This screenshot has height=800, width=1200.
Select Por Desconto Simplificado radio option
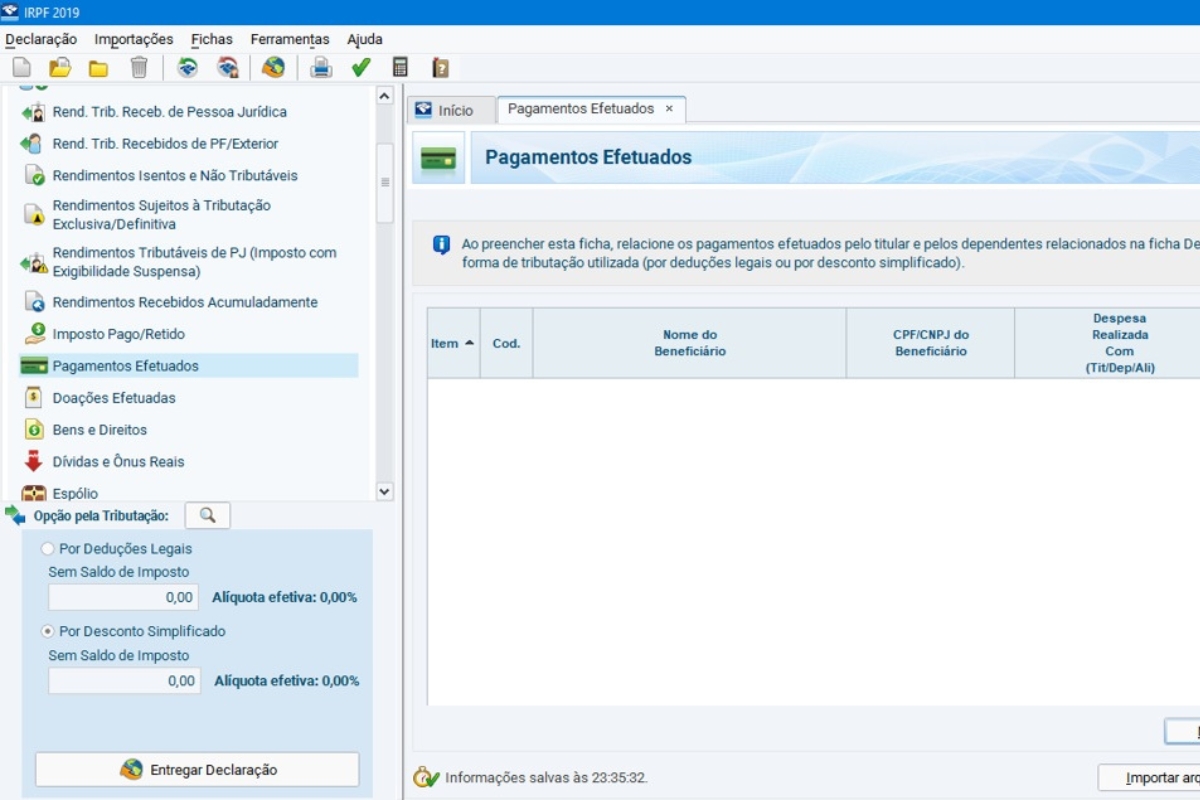[47, 632]
